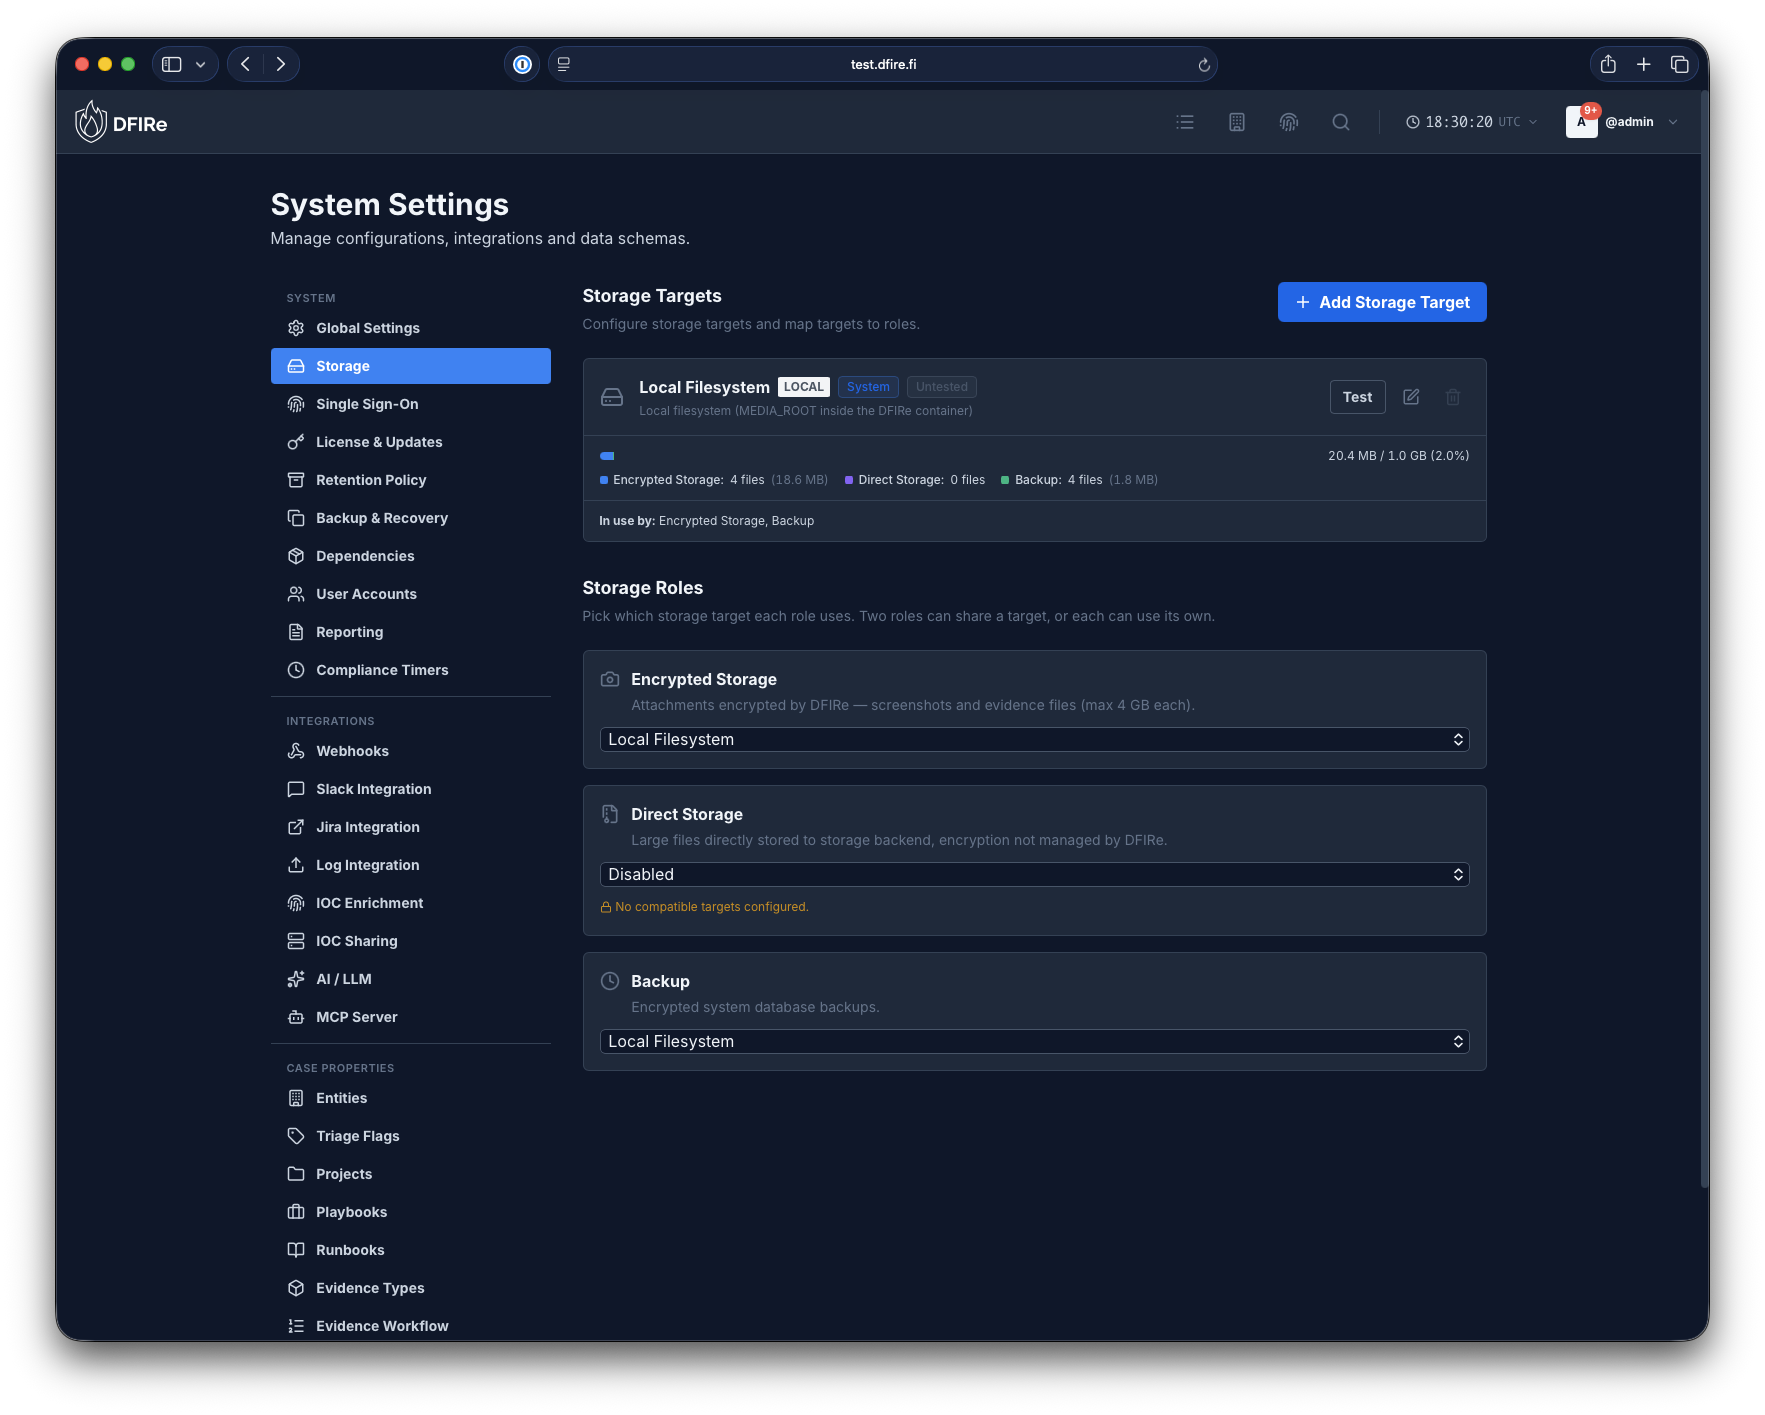Open Single Sign-On settings
The image size is (1765, 1415).
tap(410, 404)
